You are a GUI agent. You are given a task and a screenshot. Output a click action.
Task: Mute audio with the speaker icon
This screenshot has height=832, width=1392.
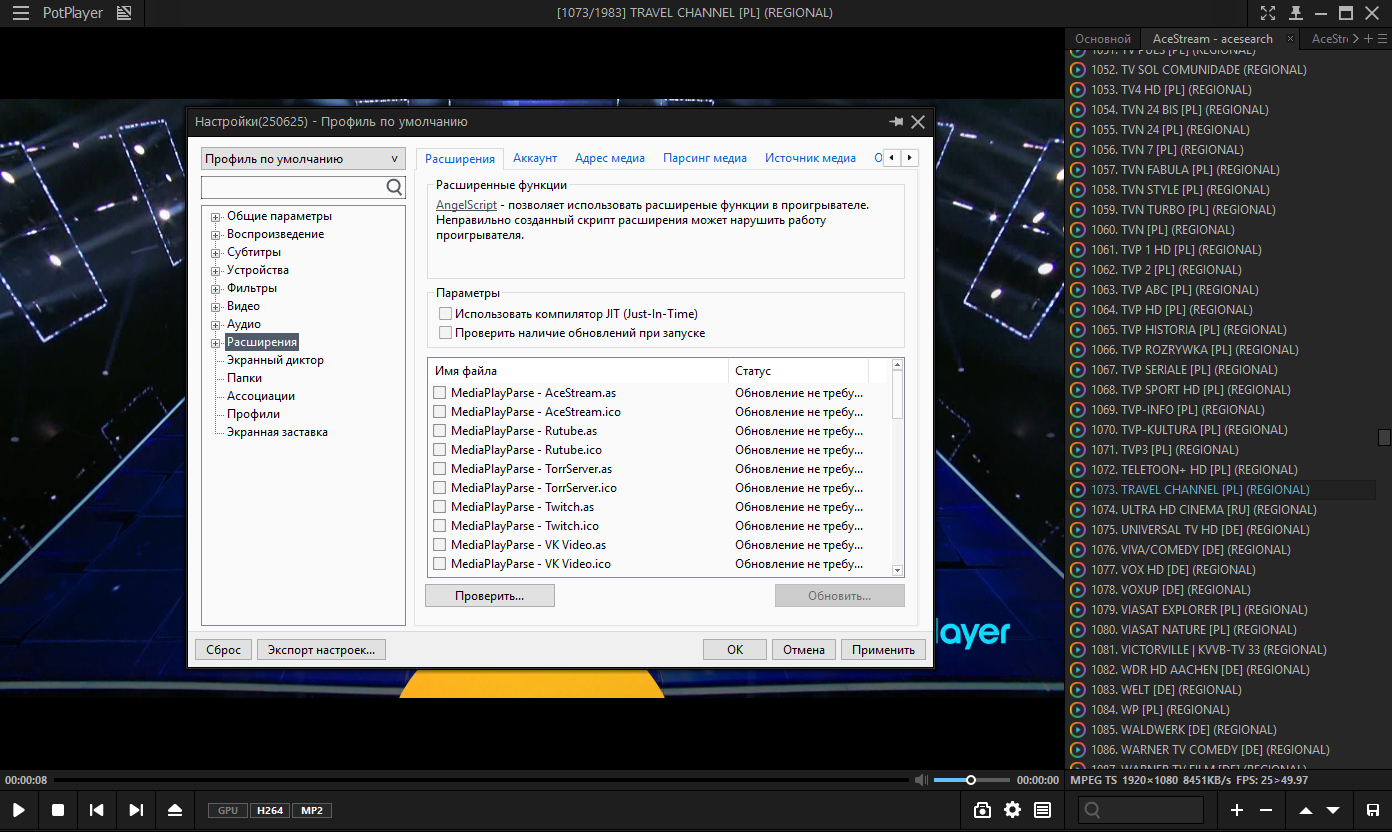click(920, 780)
